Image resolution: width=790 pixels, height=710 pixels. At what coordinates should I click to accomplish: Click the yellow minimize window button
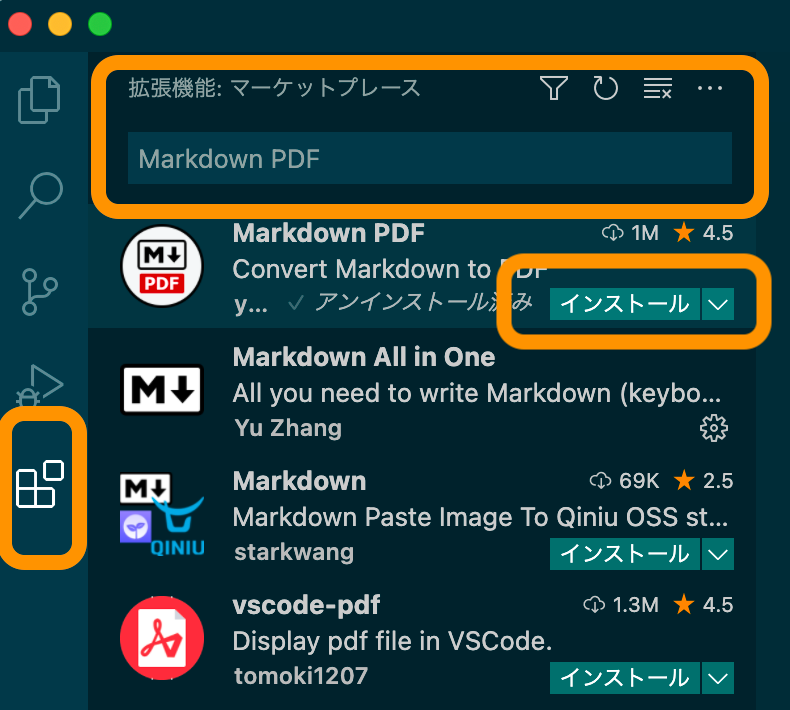pos(60,24)
